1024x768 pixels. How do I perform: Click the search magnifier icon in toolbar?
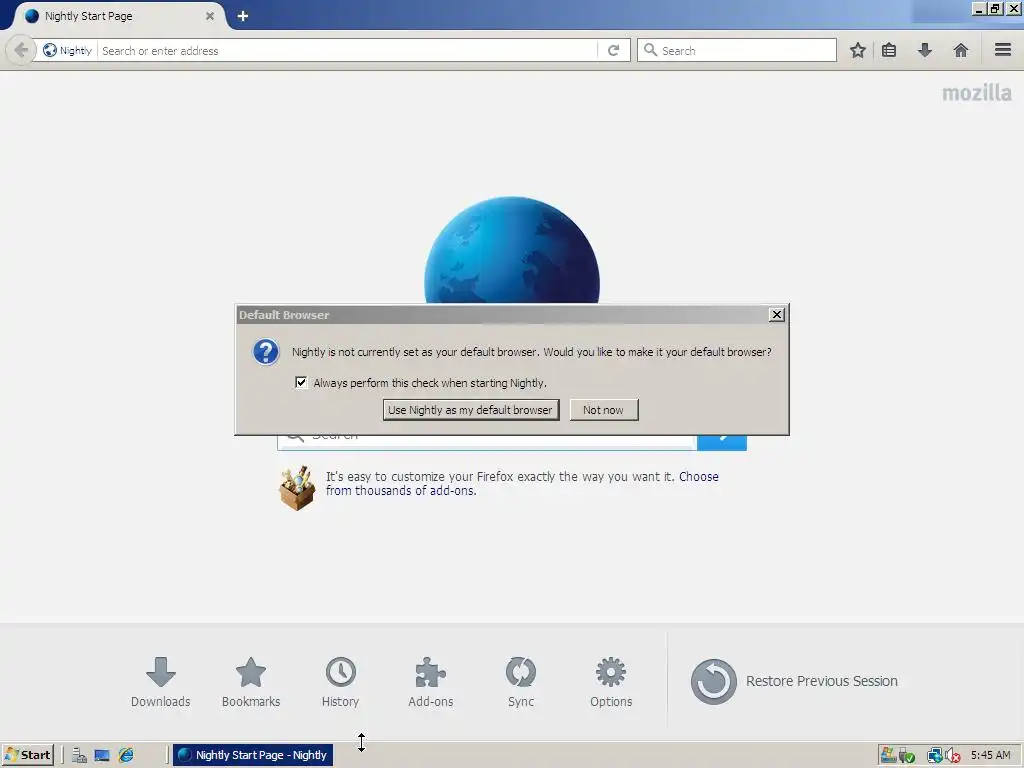pos(650,50)
